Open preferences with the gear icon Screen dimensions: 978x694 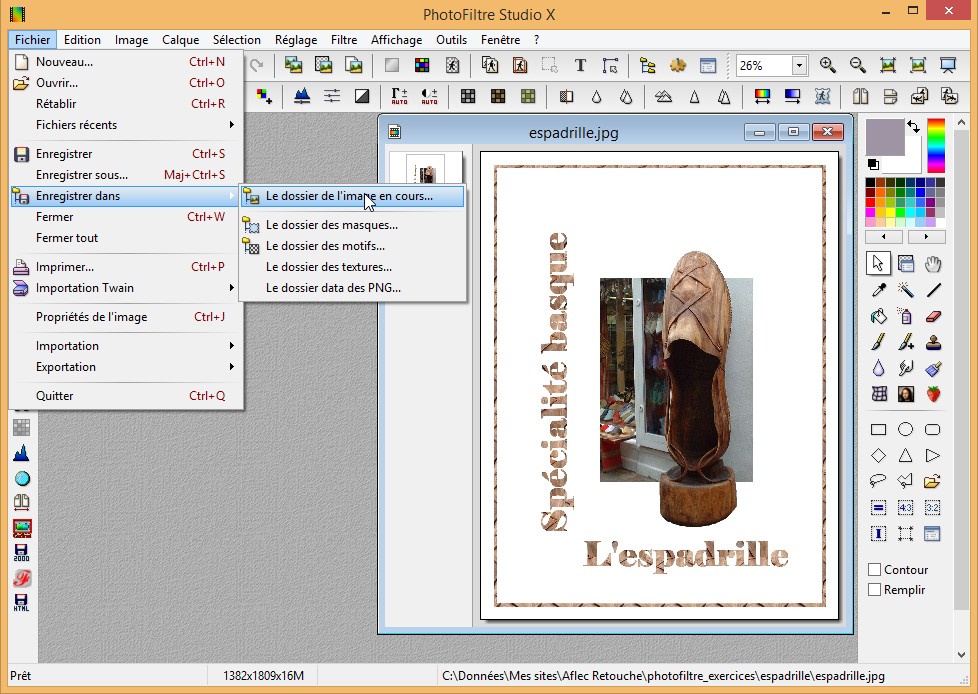click(x=678, y=65)
